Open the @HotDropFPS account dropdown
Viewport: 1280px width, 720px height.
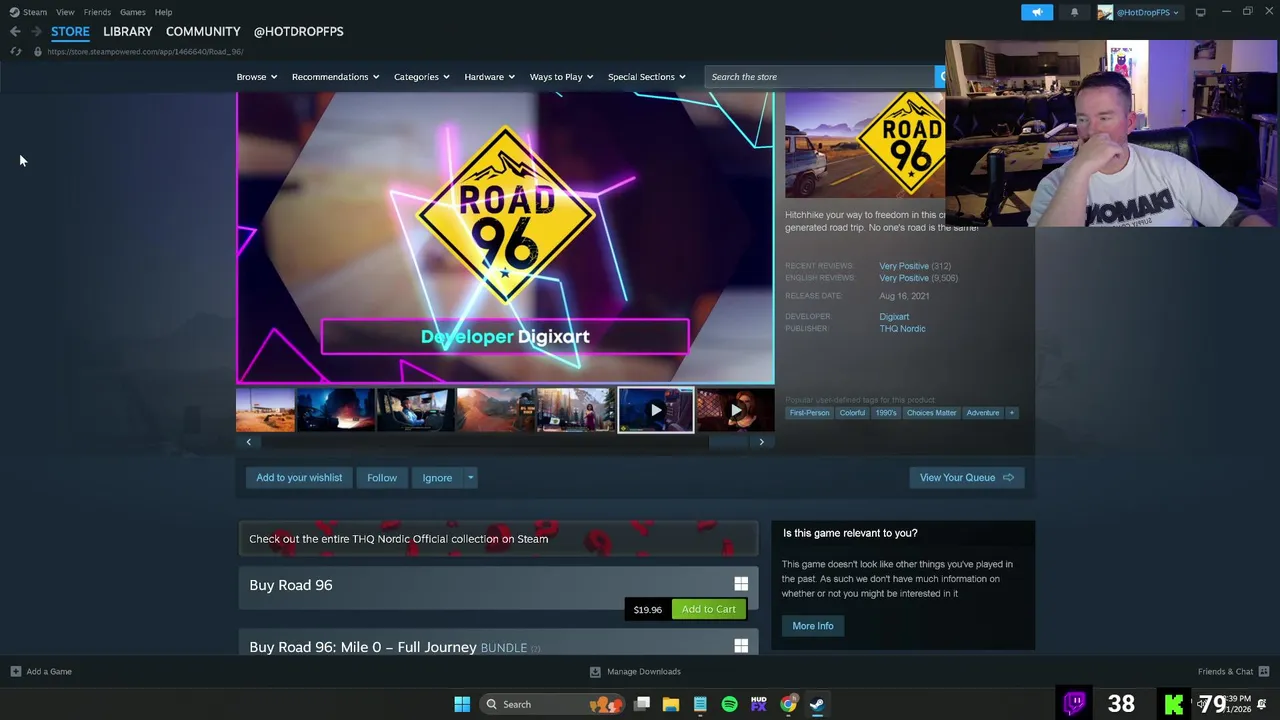pyautogui.click(x=1138, y=12)
